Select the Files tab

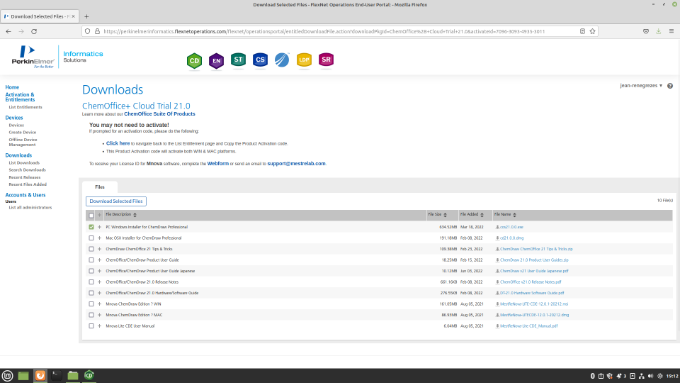100,187
